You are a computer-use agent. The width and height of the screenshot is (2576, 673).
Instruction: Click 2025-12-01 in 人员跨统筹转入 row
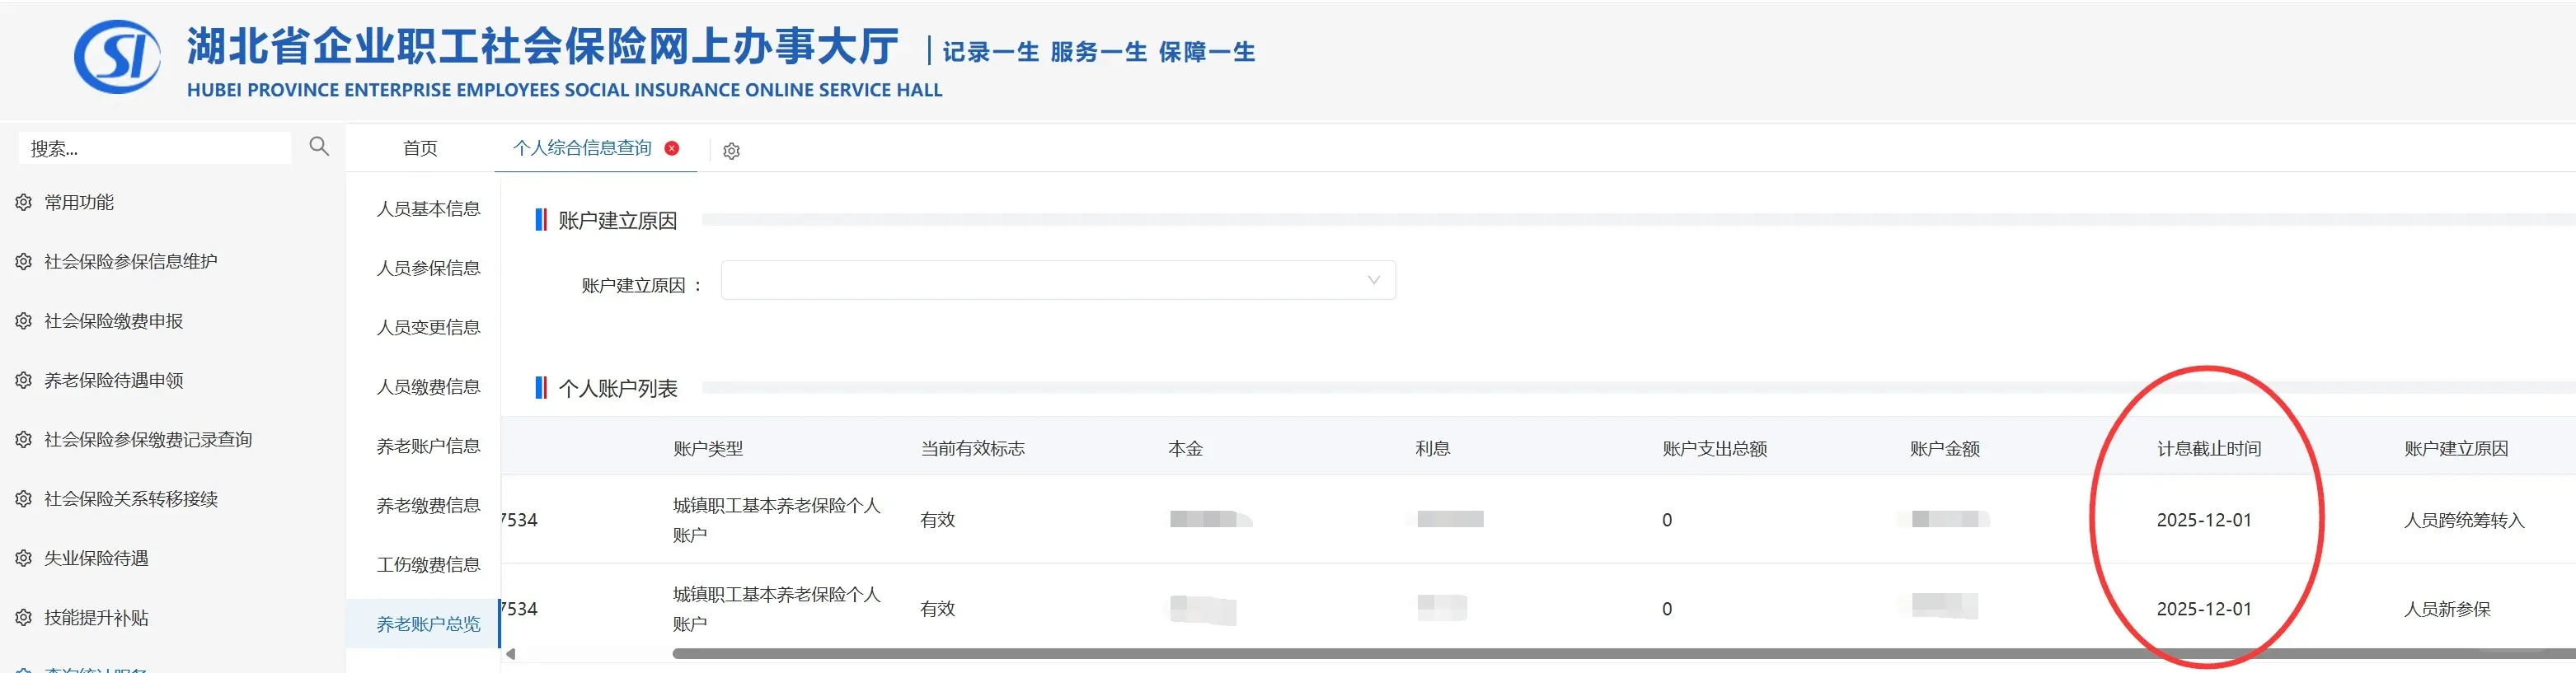(x=2204, y=521)
